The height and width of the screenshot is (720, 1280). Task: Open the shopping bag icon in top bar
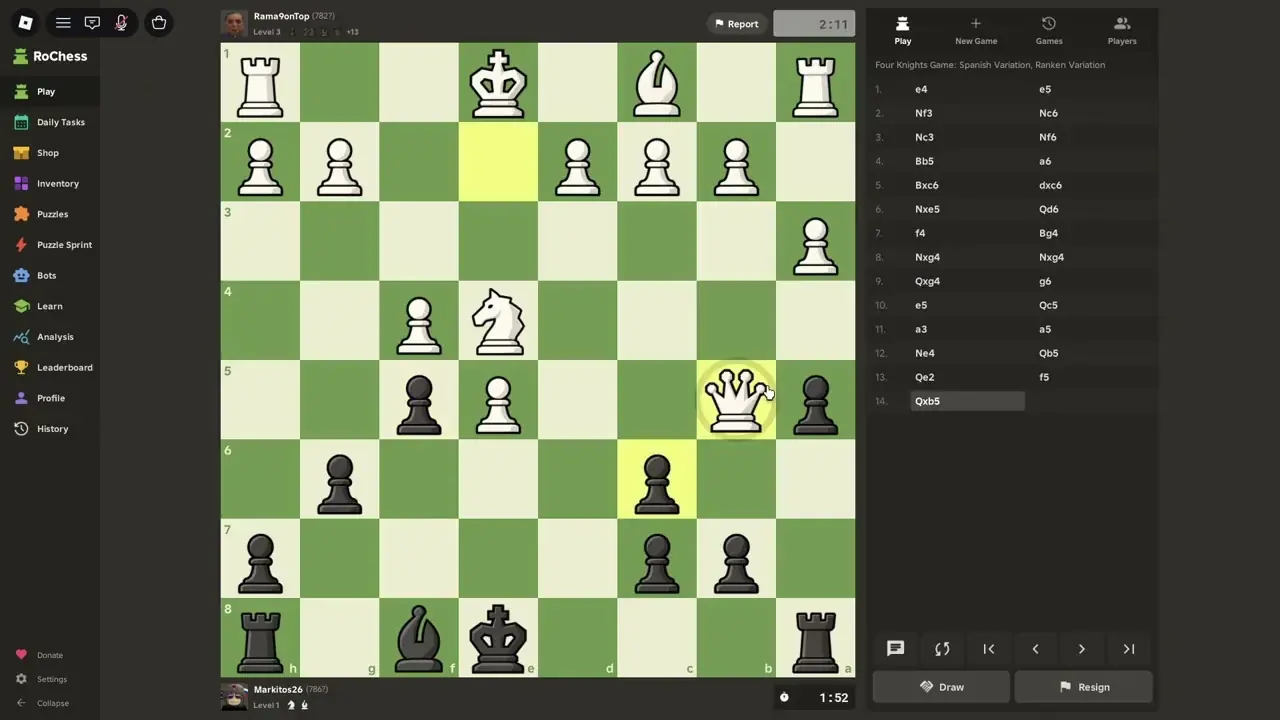click(x=158, y=22)
